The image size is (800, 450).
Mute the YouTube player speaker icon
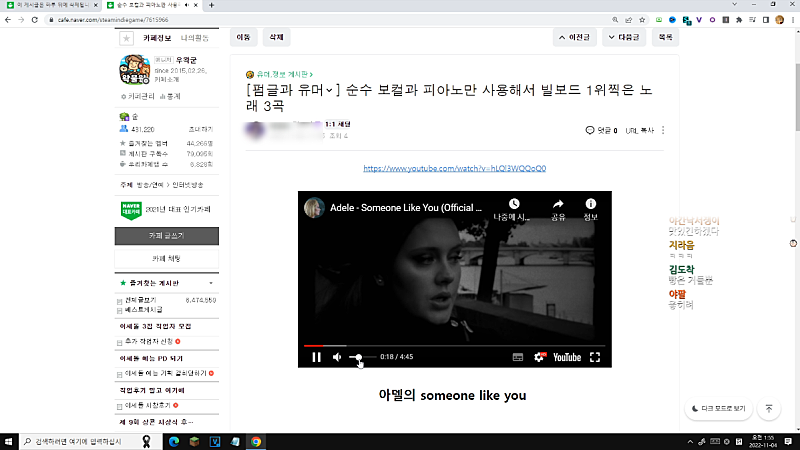pos(337,357)
